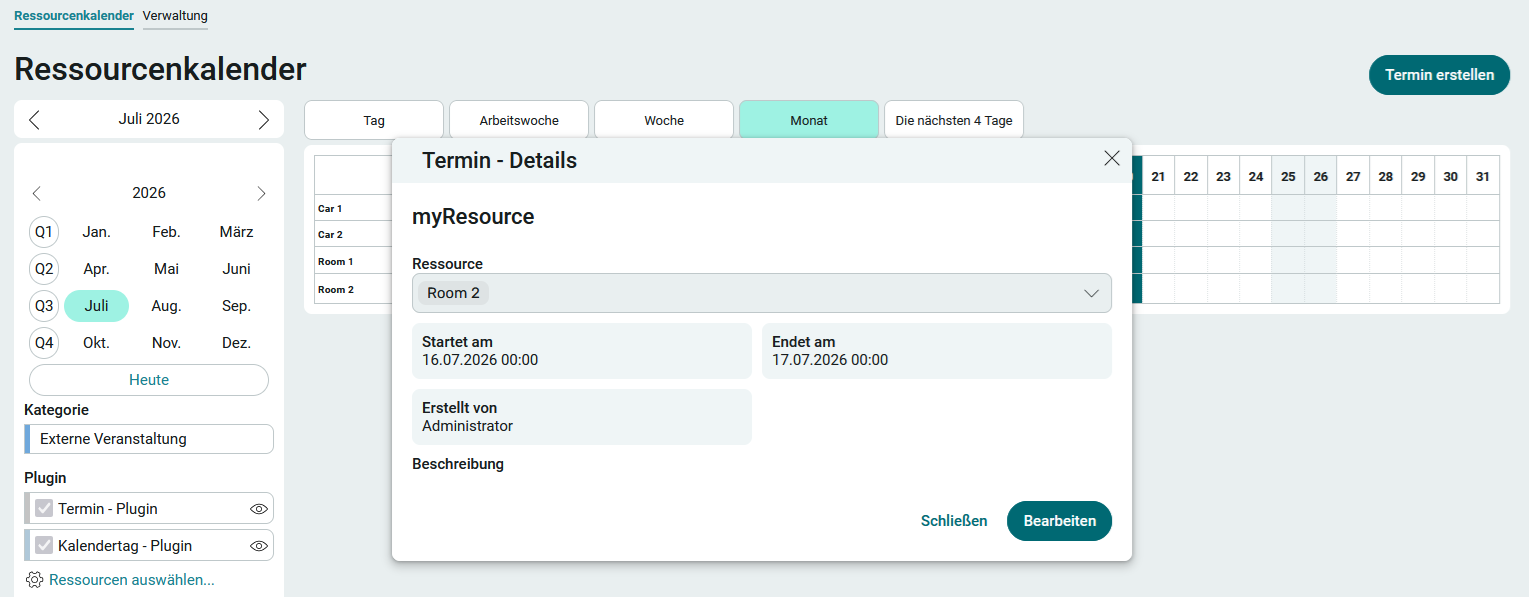The height and width of the screenshot is (597, 1529).
Task: Click the Kalendertag - Plugin label
Action: (x=125, y=546)
